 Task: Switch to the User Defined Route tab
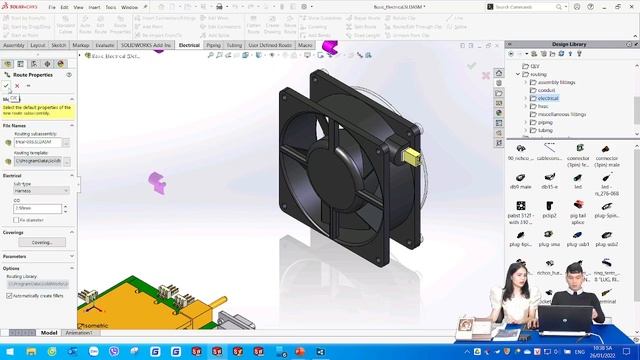tap(270, 45)
